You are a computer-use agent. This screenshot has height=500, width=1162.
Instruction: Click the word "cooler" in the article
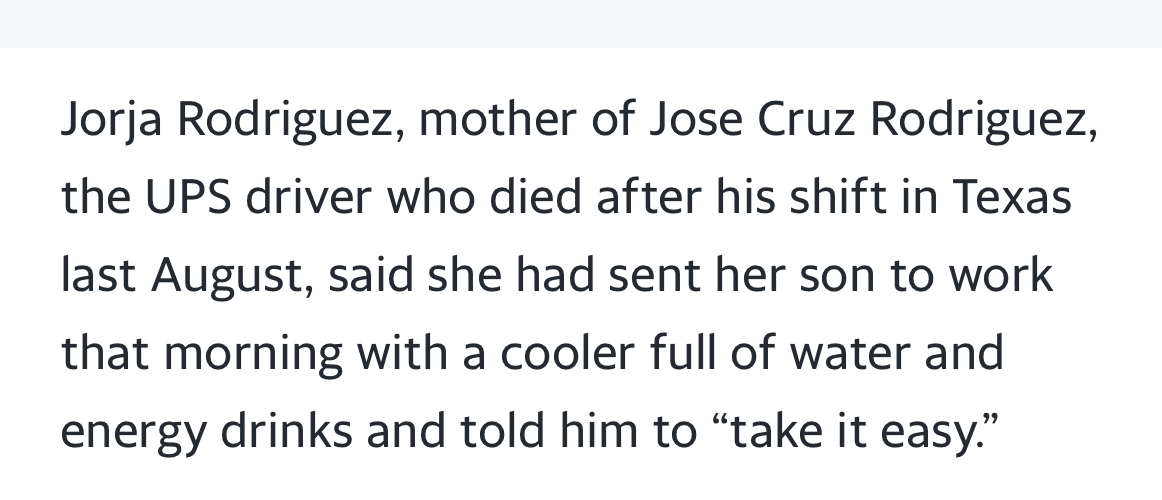(568, 353)
